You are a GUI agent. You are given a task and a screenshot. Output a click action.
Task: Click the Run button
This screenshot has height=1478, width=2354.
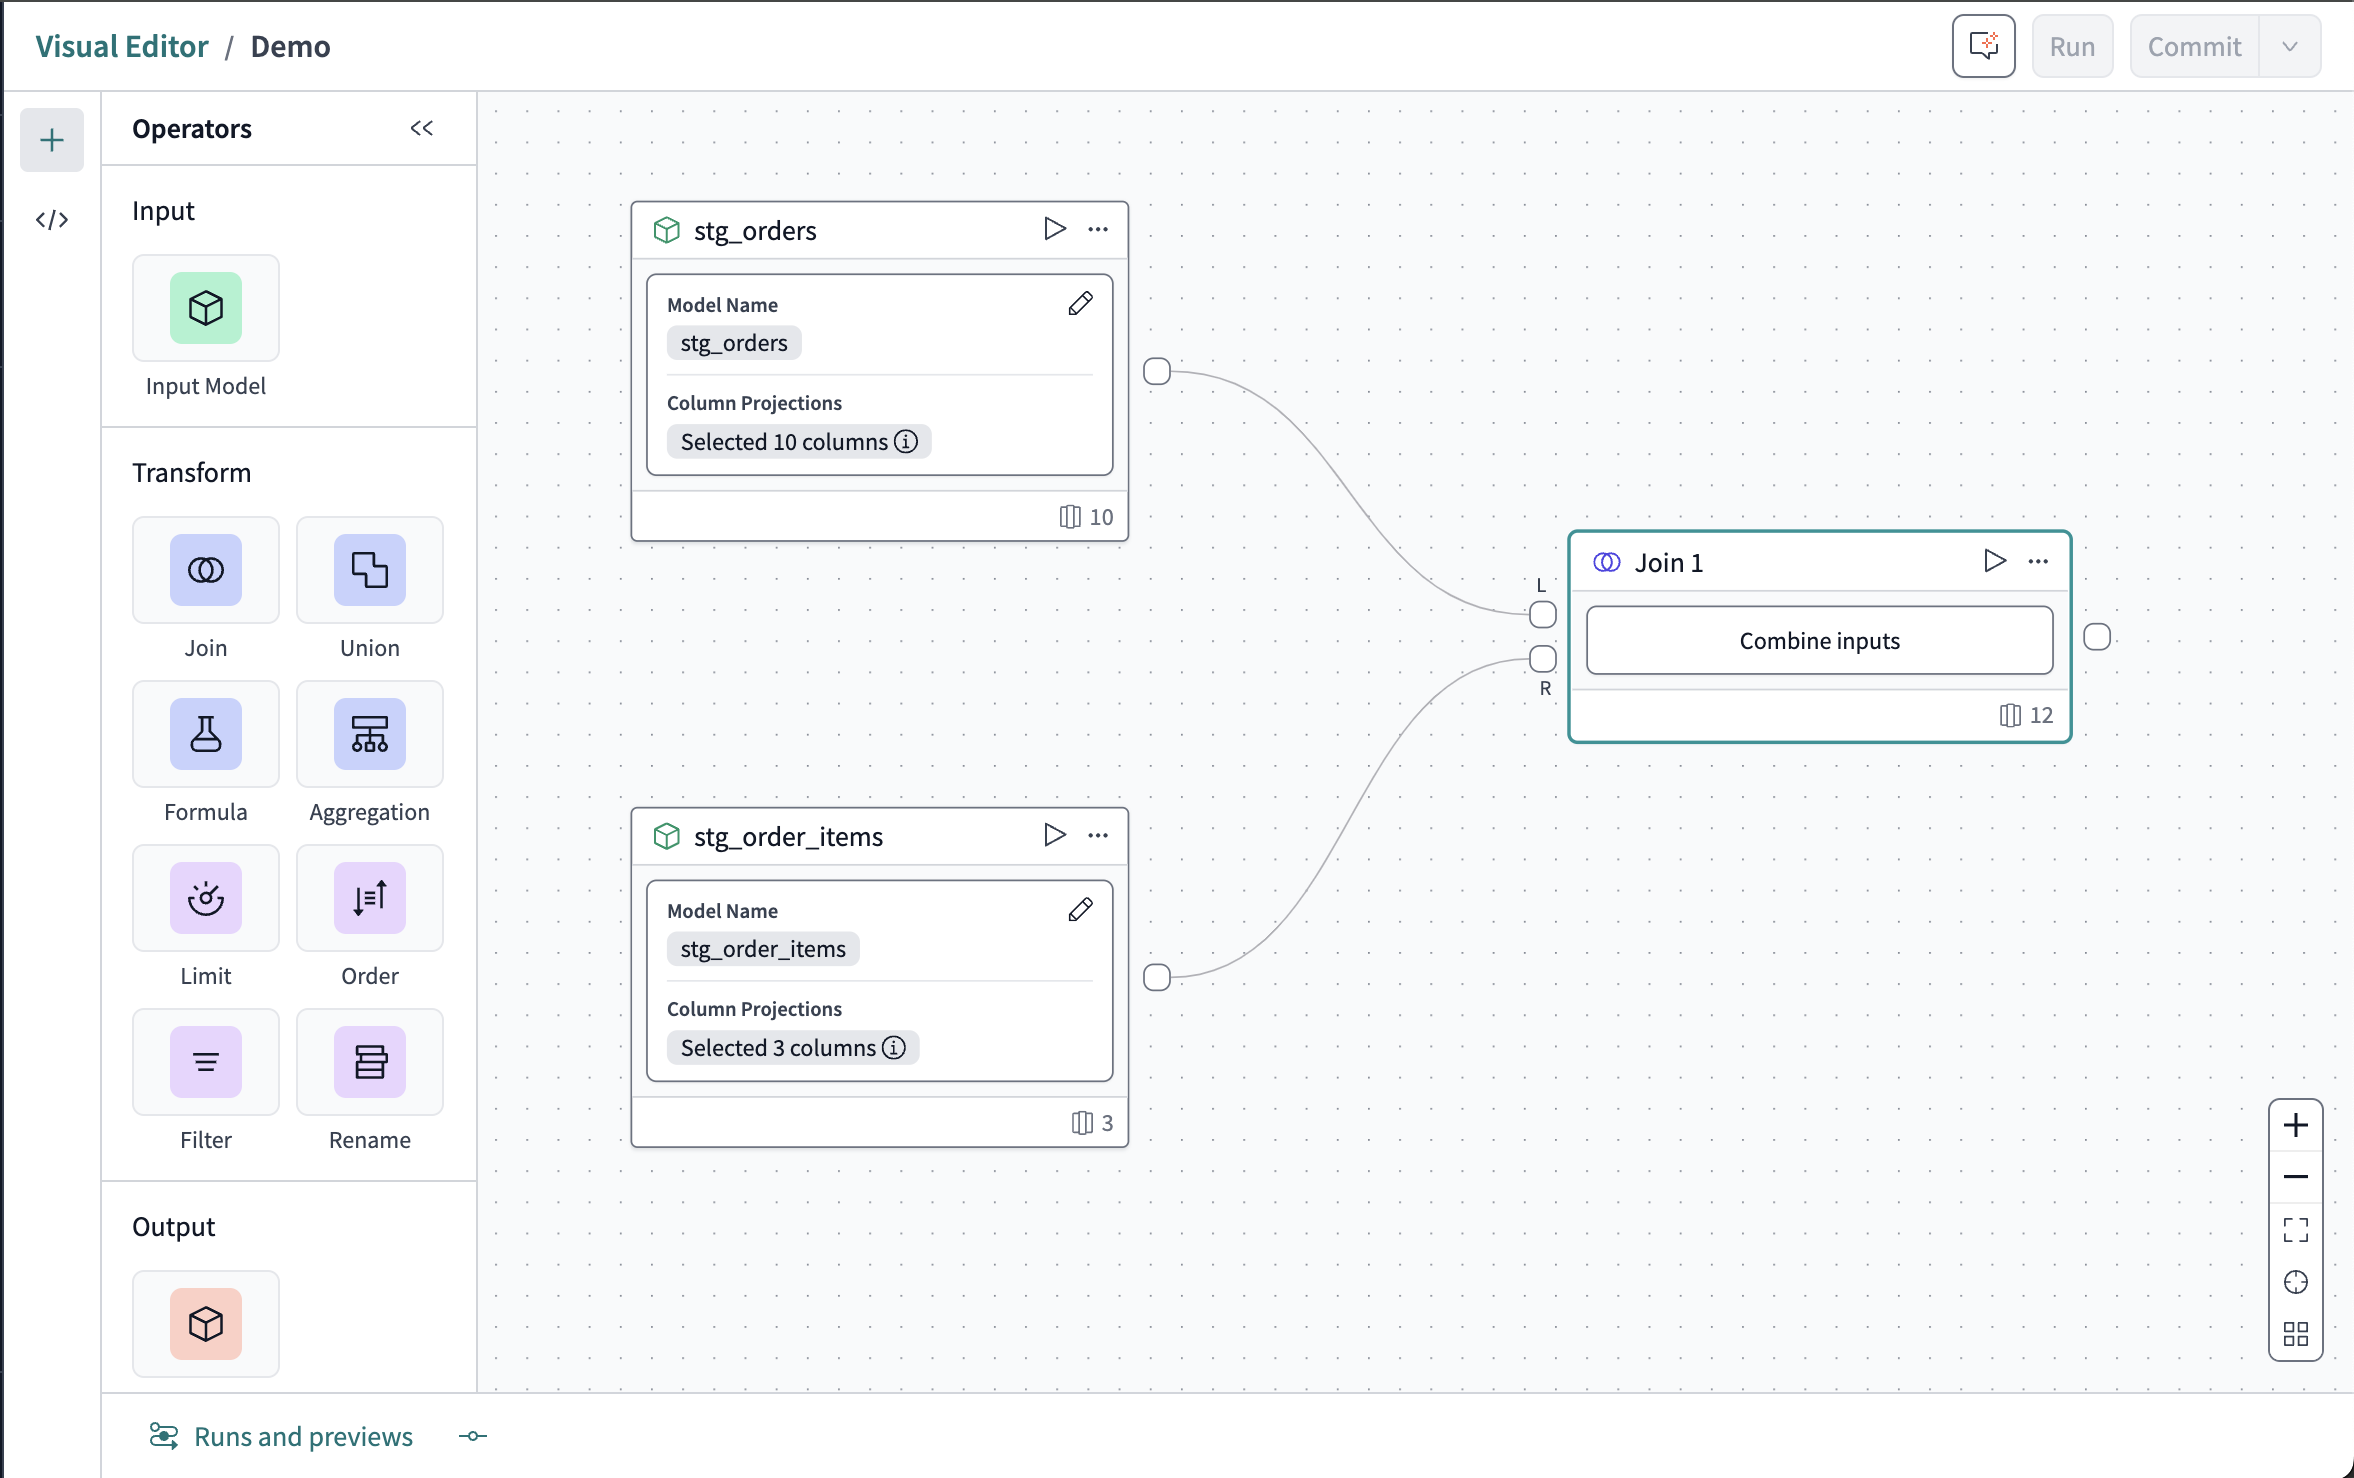[x=2071, y=47]
